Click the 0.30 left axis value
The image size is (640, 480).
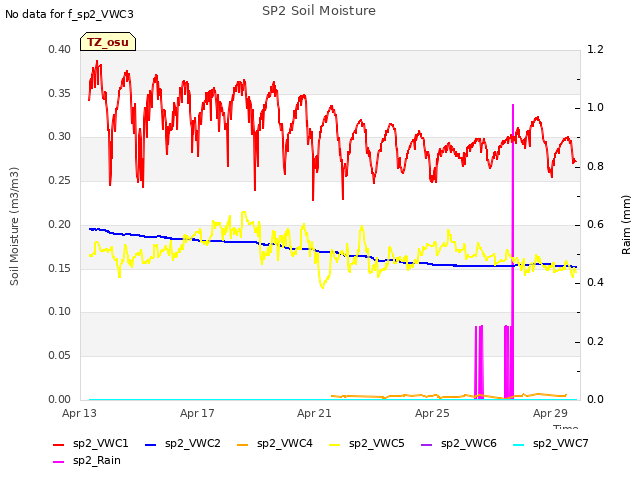click(x=60, y=137)
